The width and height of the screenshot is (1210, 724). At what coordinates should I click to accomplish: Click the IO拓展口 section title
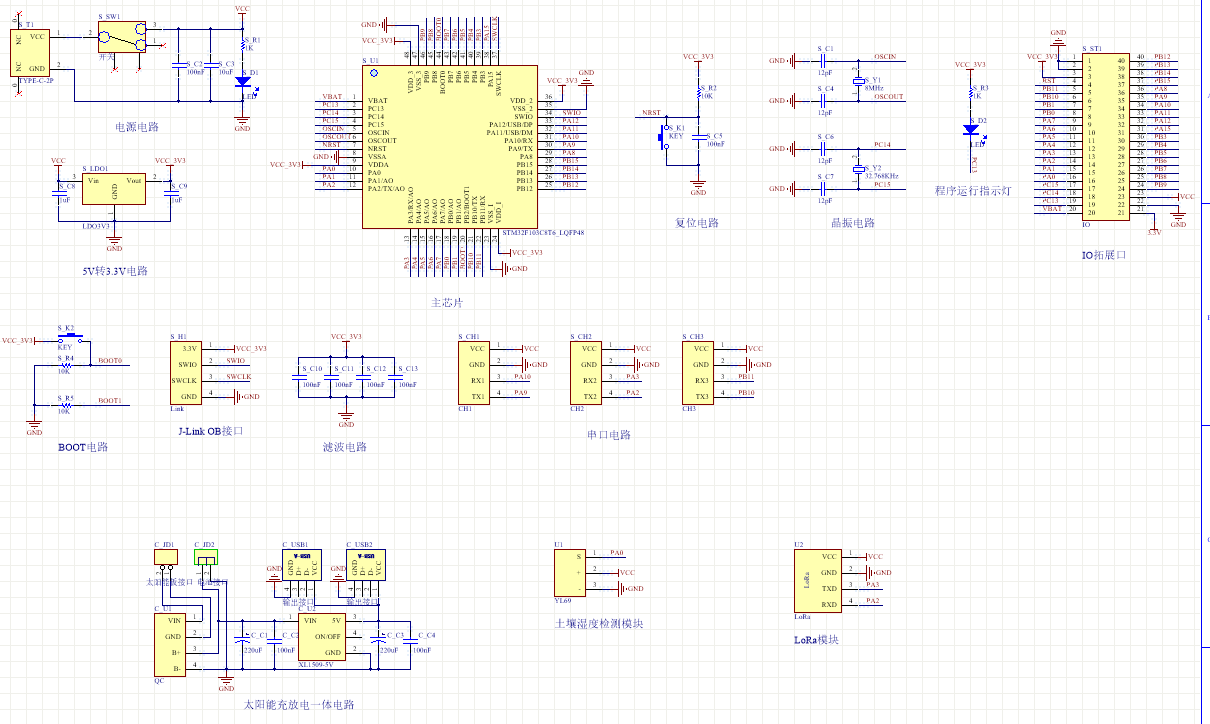tap(1104, 255)
